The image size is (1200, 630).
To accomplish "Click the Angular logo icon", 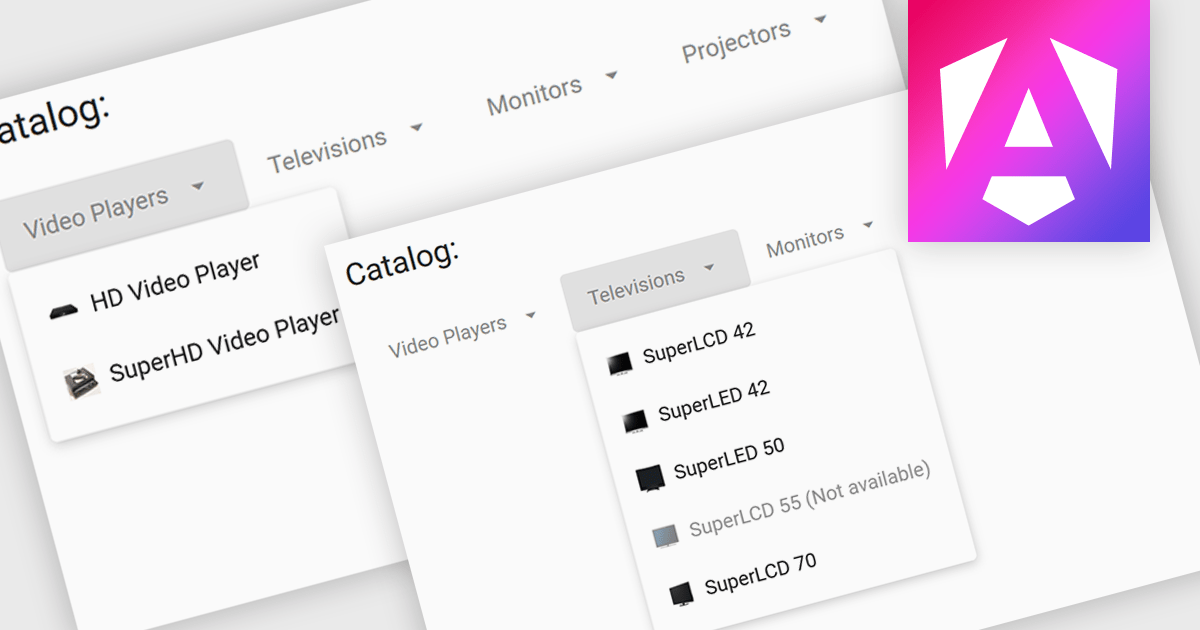I will [1028, 120].
